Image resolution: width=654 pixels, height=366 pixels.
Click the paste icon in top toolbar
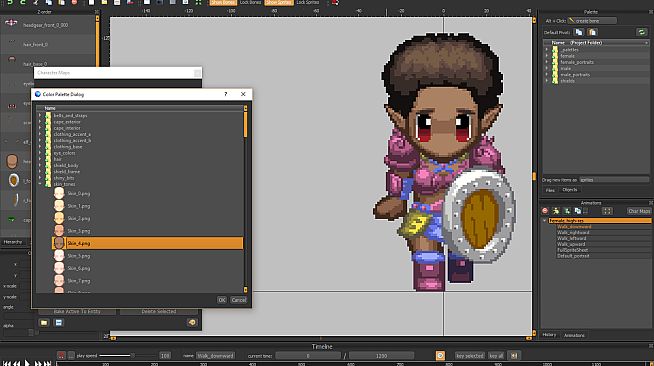tap(61, 2)
